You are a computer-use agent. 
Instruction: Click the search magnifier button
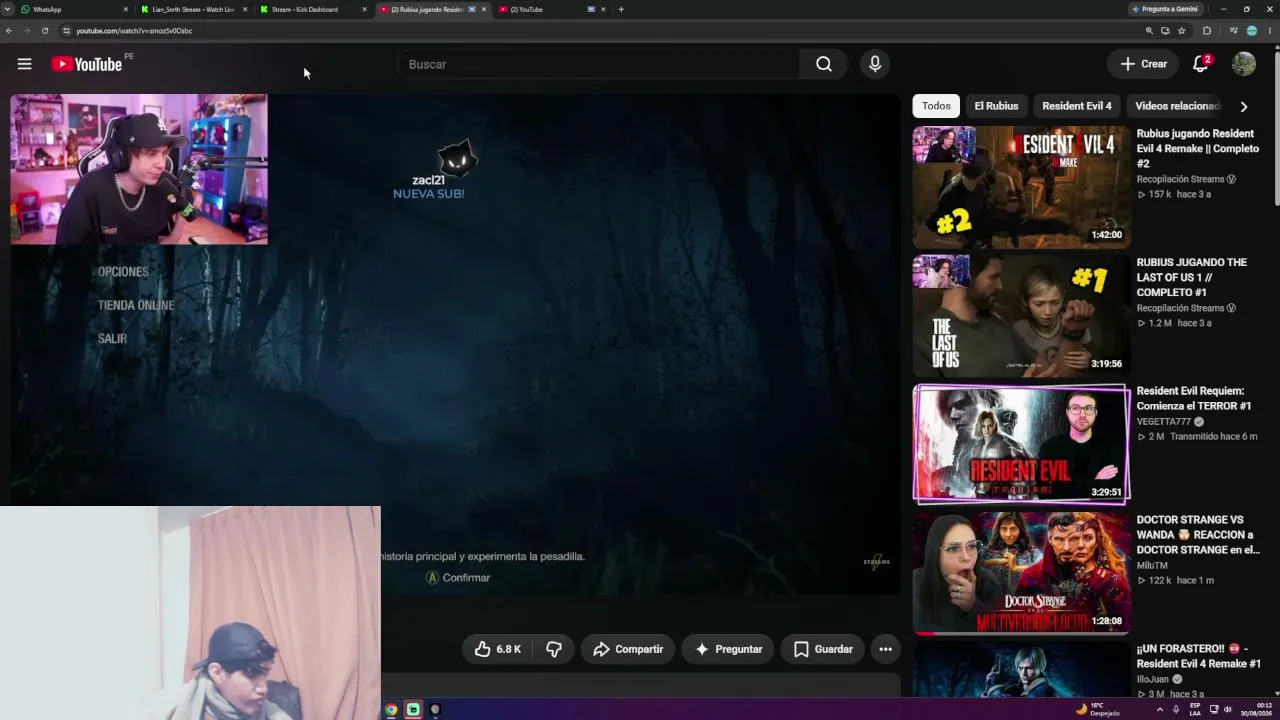[x=824, y=64]
